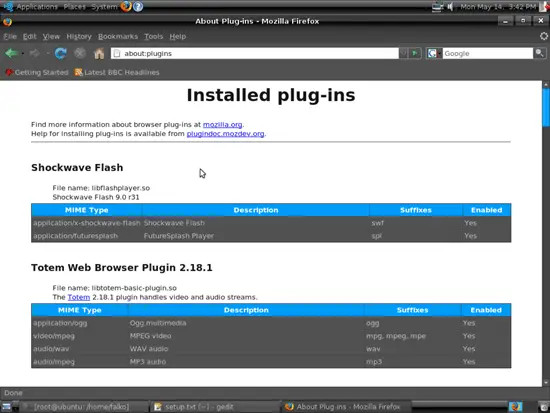Open the plugindoc.mozdev.org link
550x413 pixels.
click(225, 134)
